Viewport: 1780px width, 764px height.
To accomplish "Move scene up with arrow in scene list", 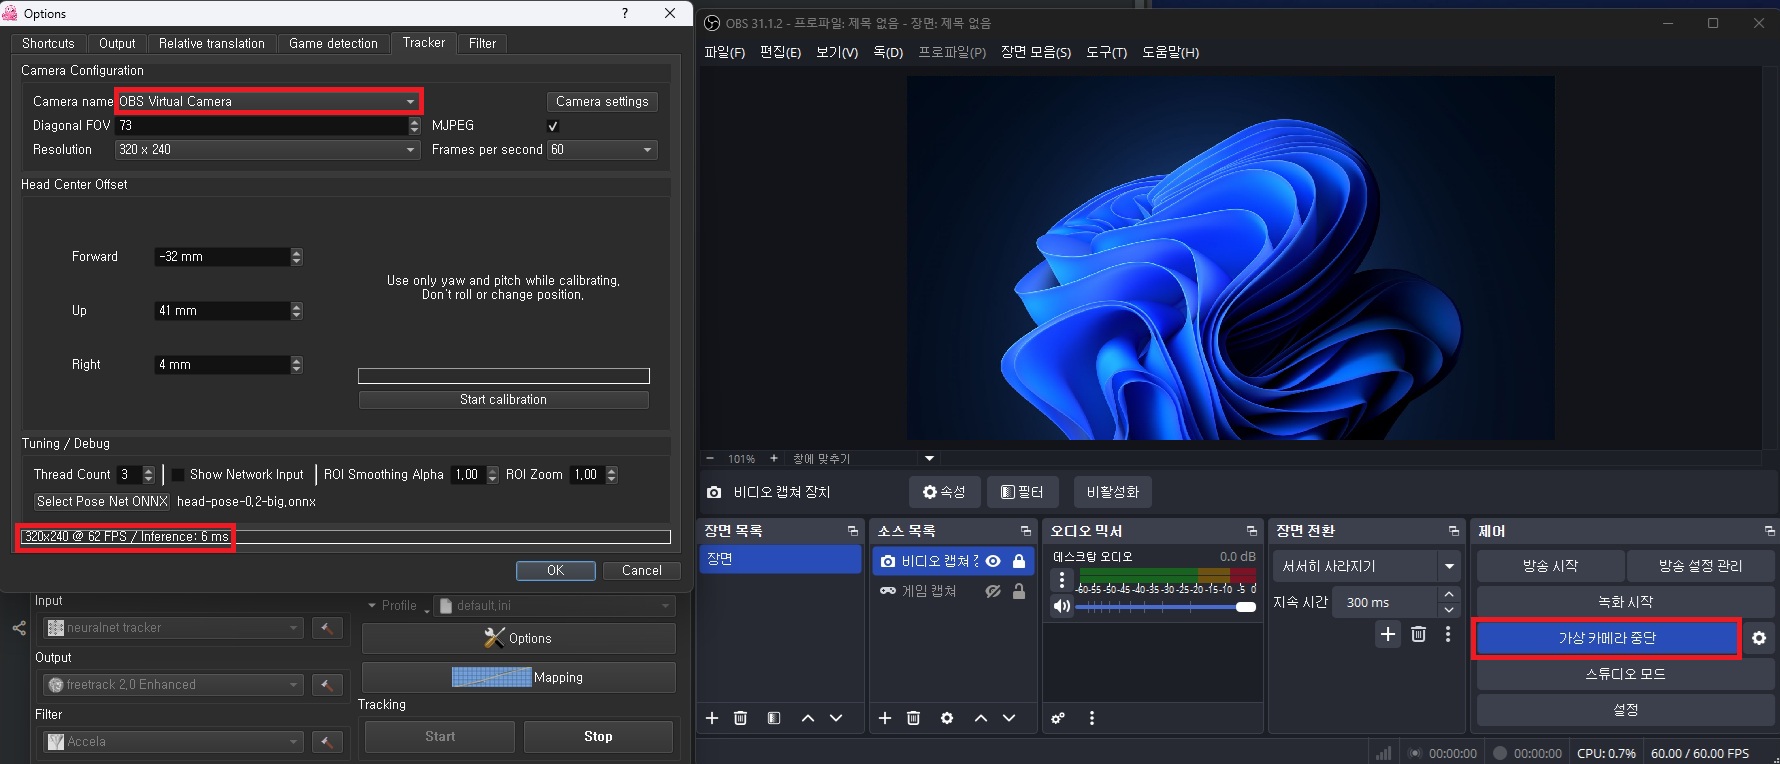I will point(808,718).
